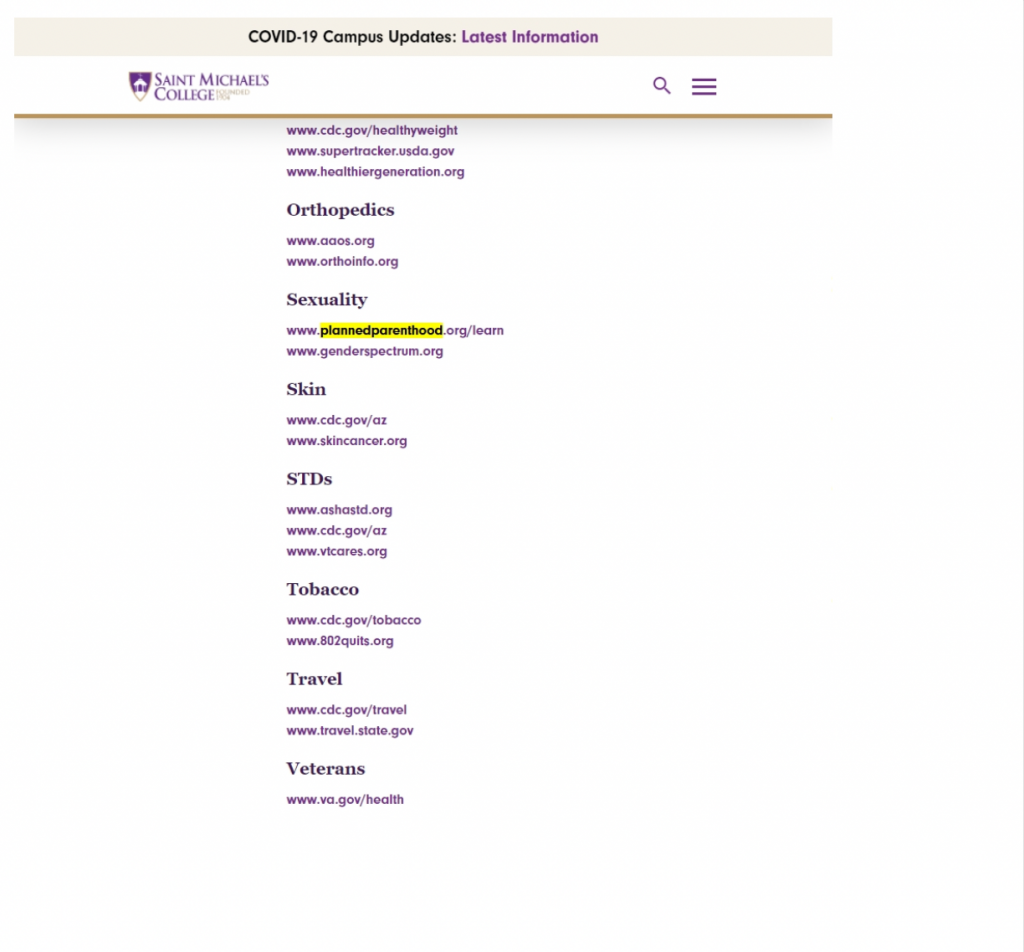Open www.aaos.org Orthopedics link
Viewport: 1024px width, 952px height.
click(x=330, y=241)
